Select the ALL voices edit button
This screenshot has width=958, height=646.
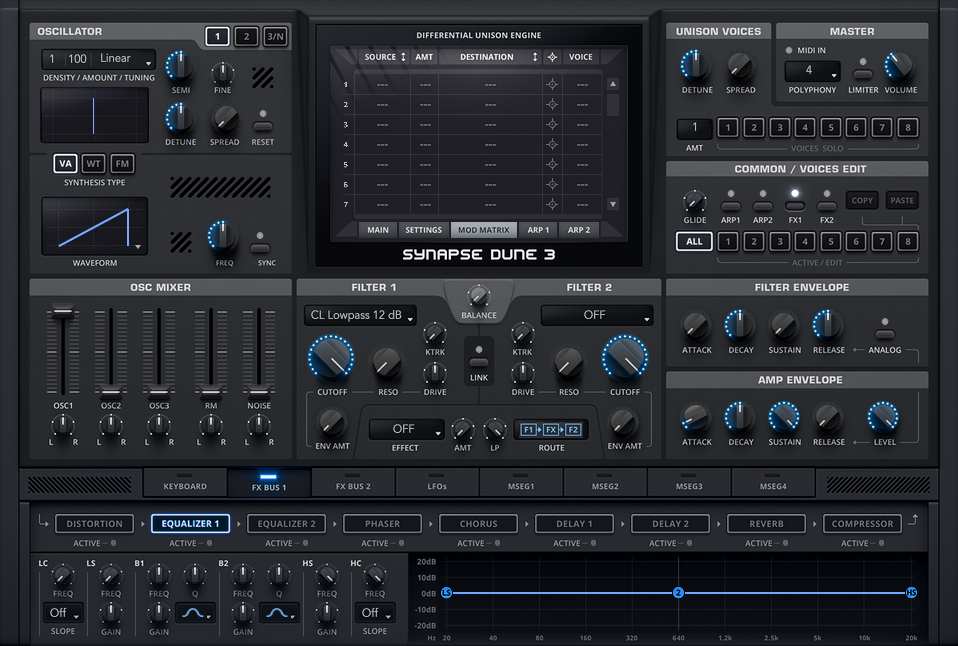694,241
